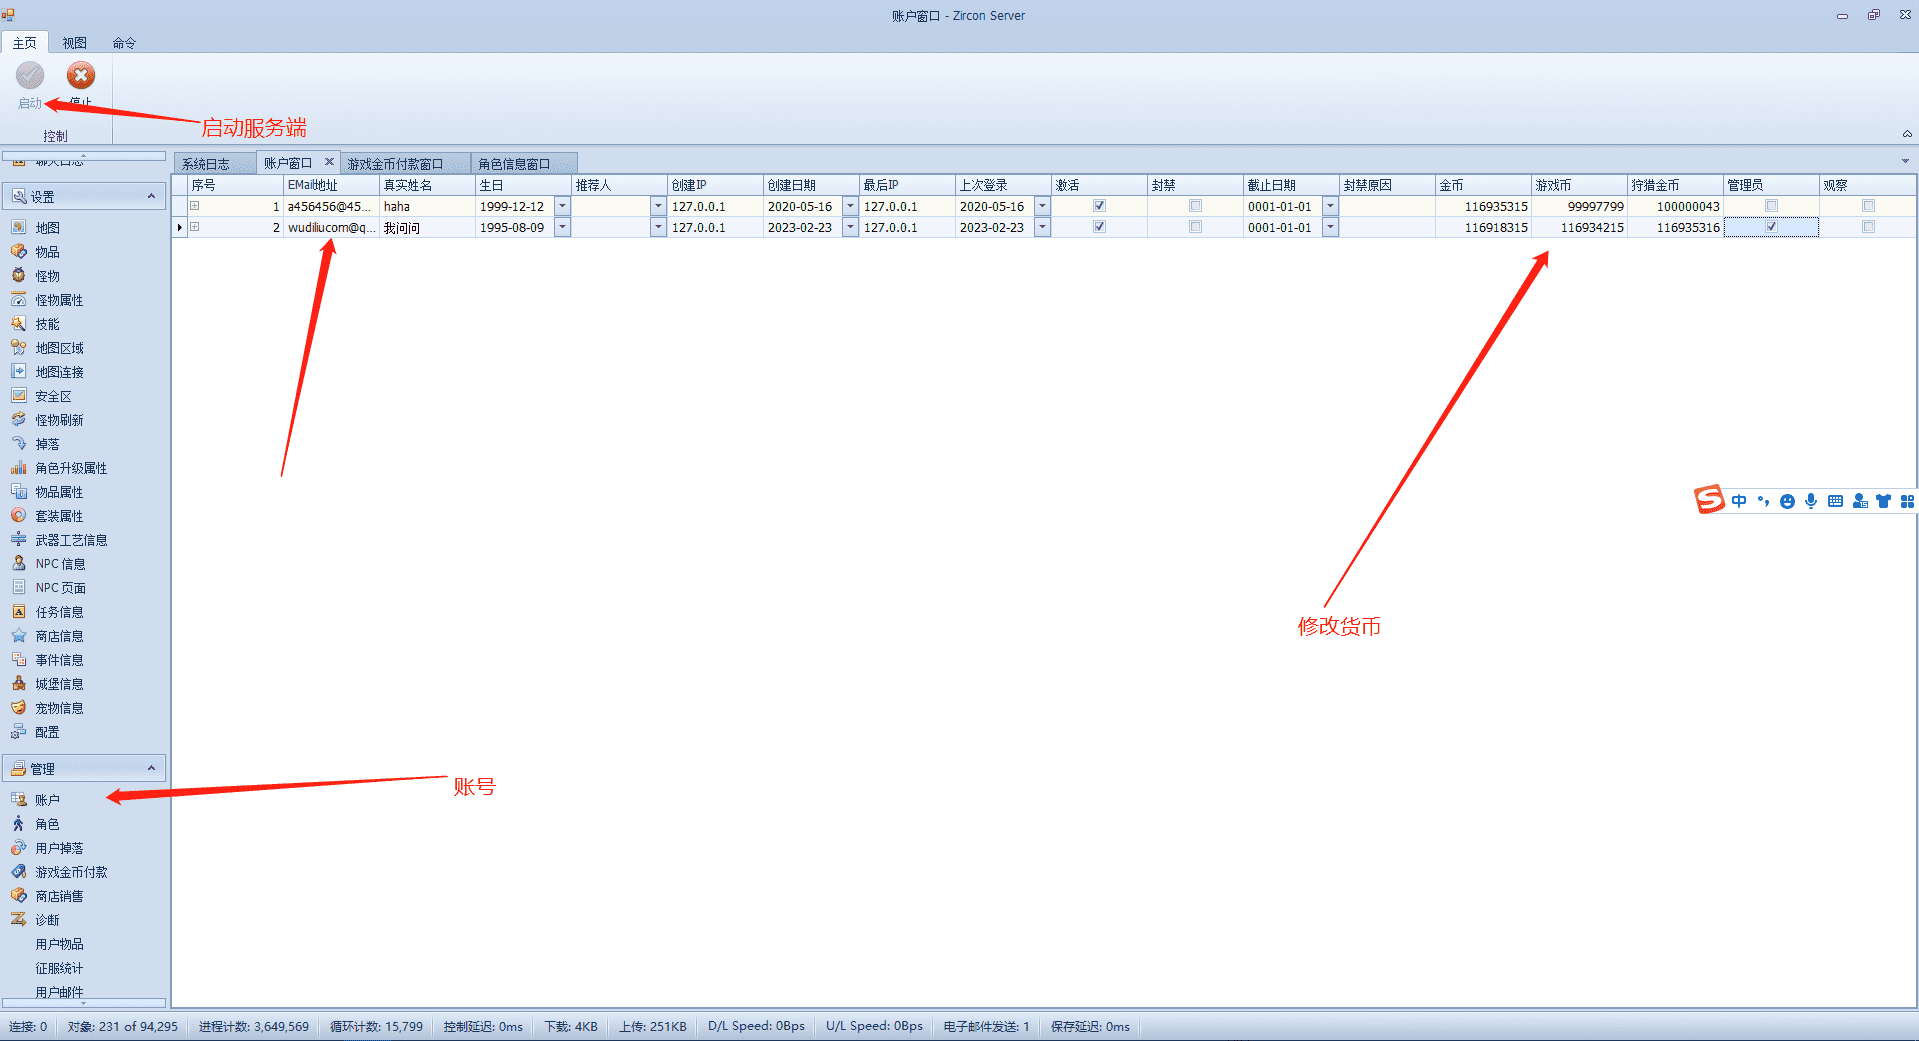The height and width of the screenshot is (1041, 1919).
Task: Toggle 观察 checkbox for account 2
Action: (1868, 227)
